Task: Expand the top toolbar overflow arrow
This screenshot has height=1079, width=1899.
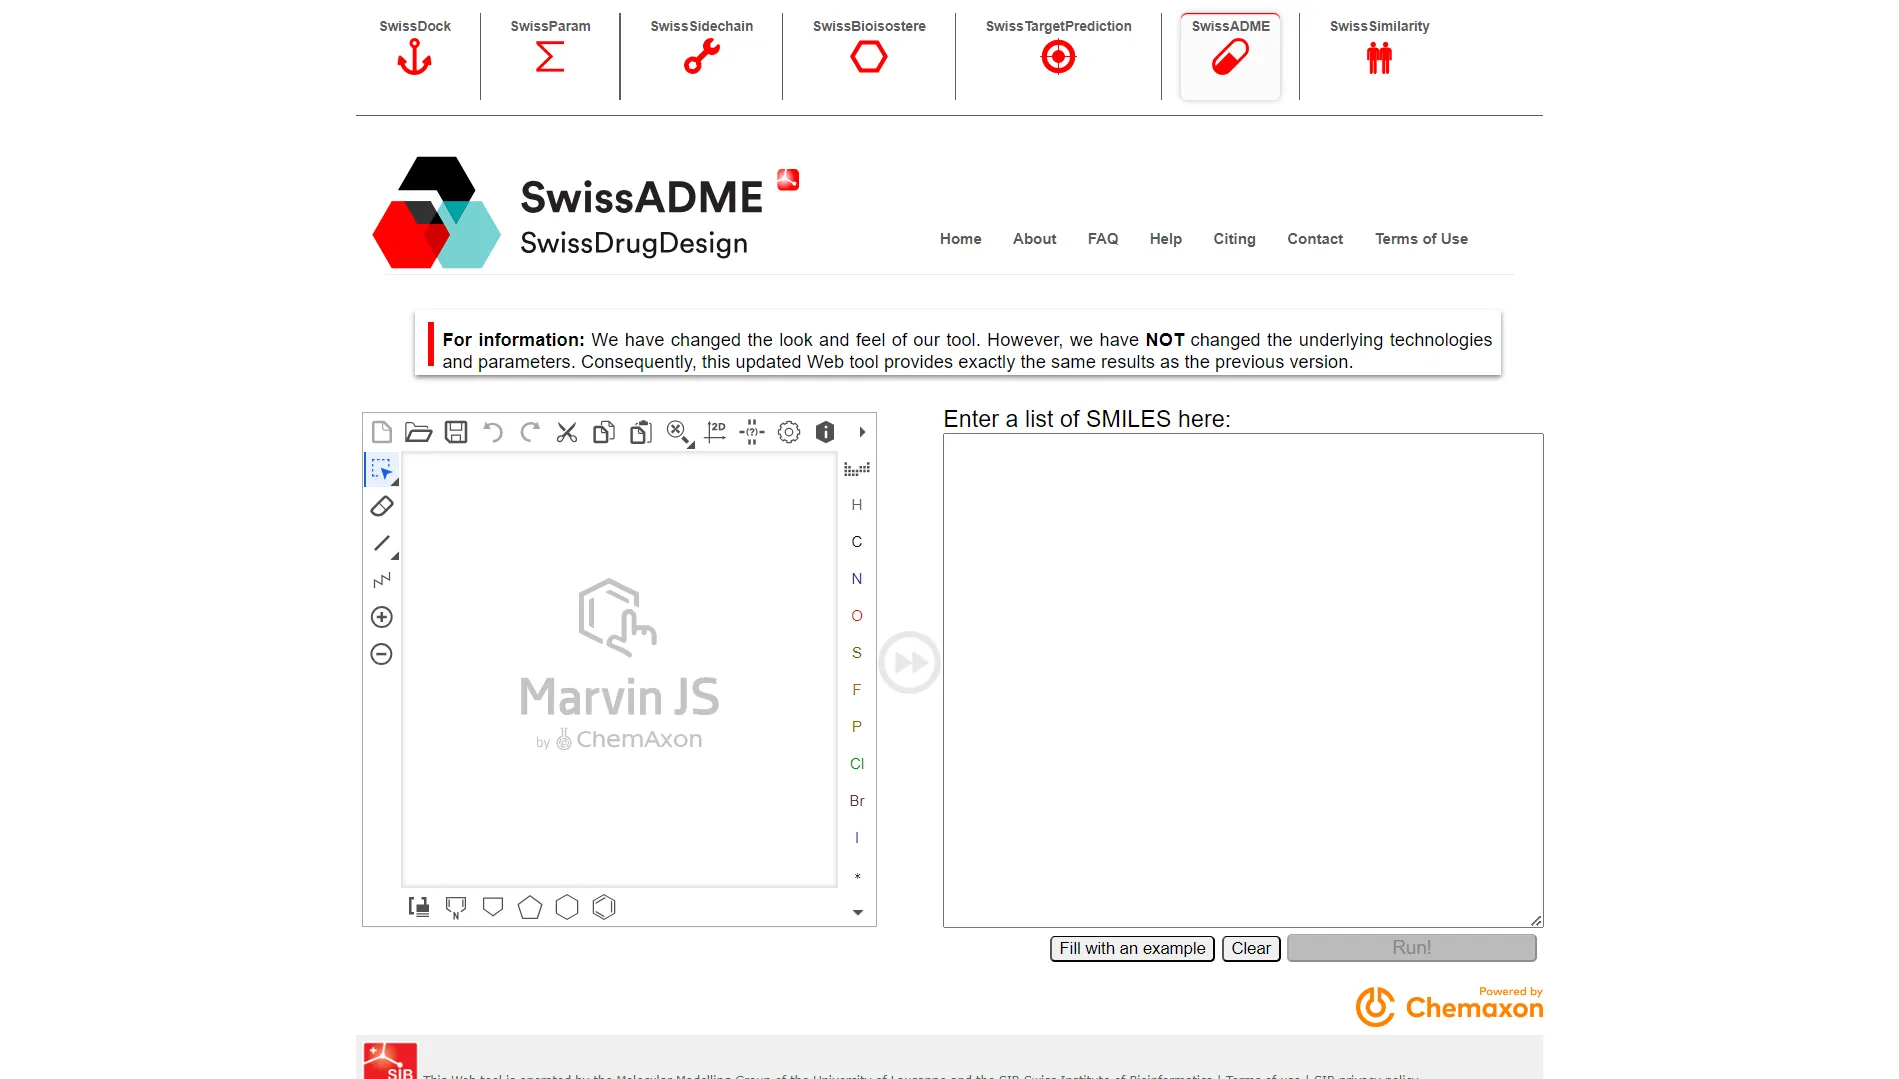Action: pyautogui.click(x=862, y=432)
